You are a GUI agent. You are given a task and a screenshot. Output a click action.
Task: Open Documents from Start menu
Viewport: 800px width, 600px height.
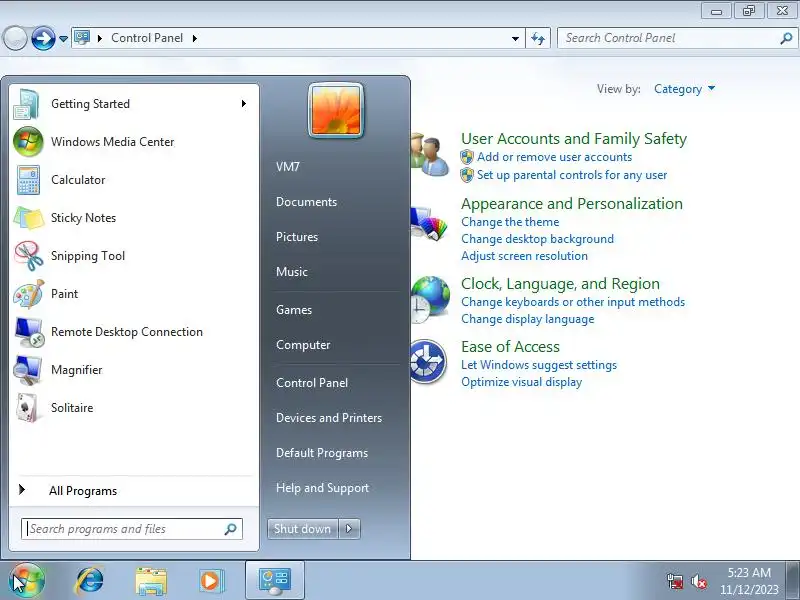pyautogui.click(x=306, y=202)
